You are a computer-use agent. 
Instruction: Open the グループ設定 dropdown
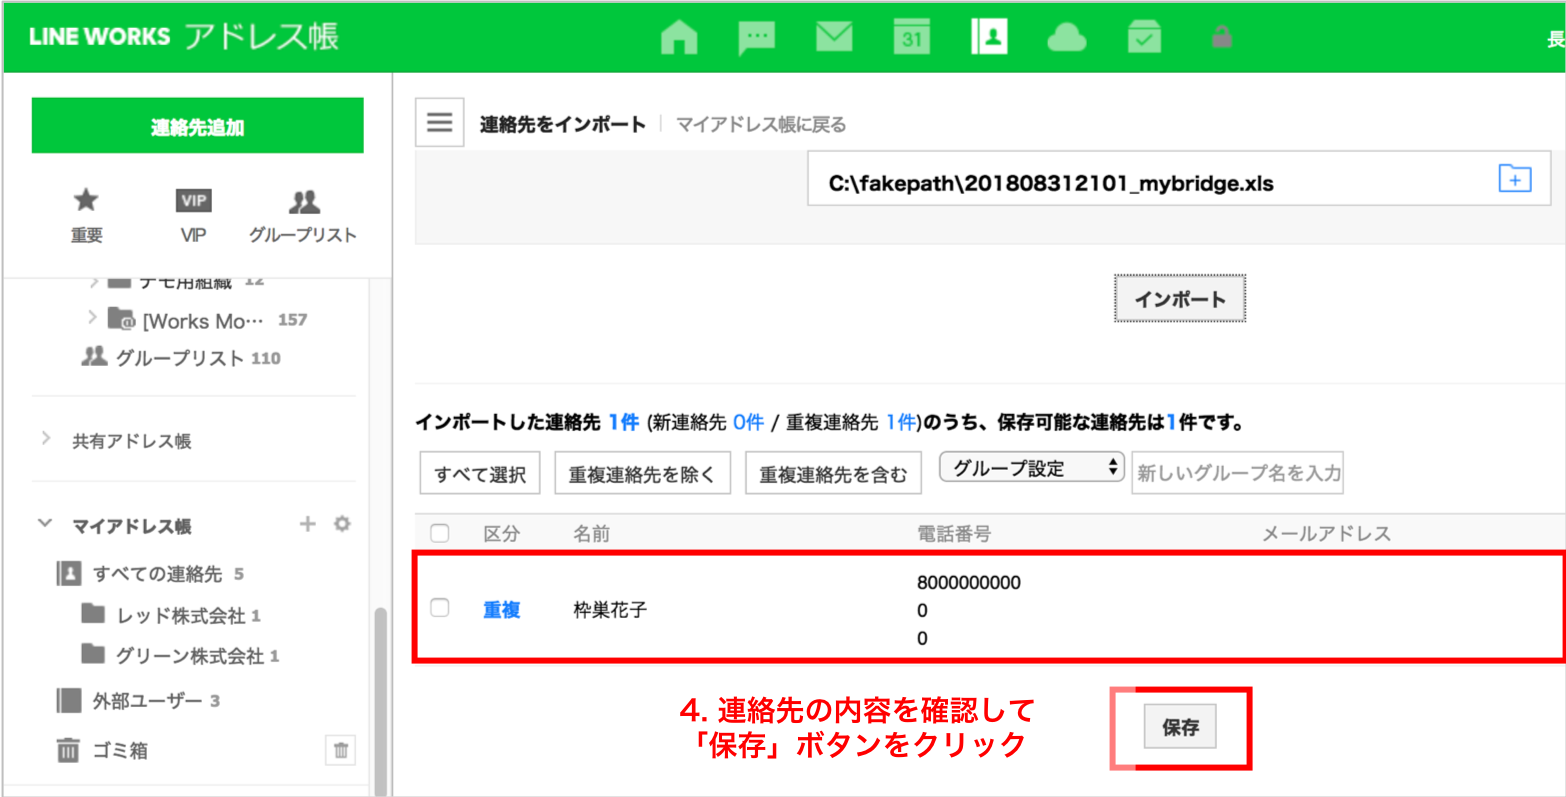pyautogui.click(x=1031, y=468)
